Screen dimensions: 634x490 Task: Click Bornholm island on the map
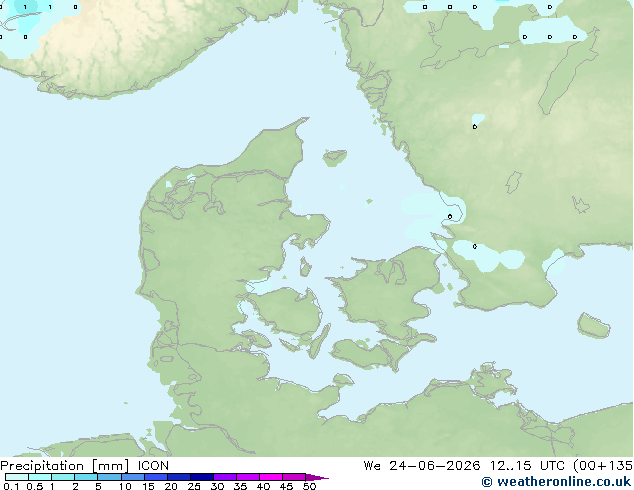(593, 325)
